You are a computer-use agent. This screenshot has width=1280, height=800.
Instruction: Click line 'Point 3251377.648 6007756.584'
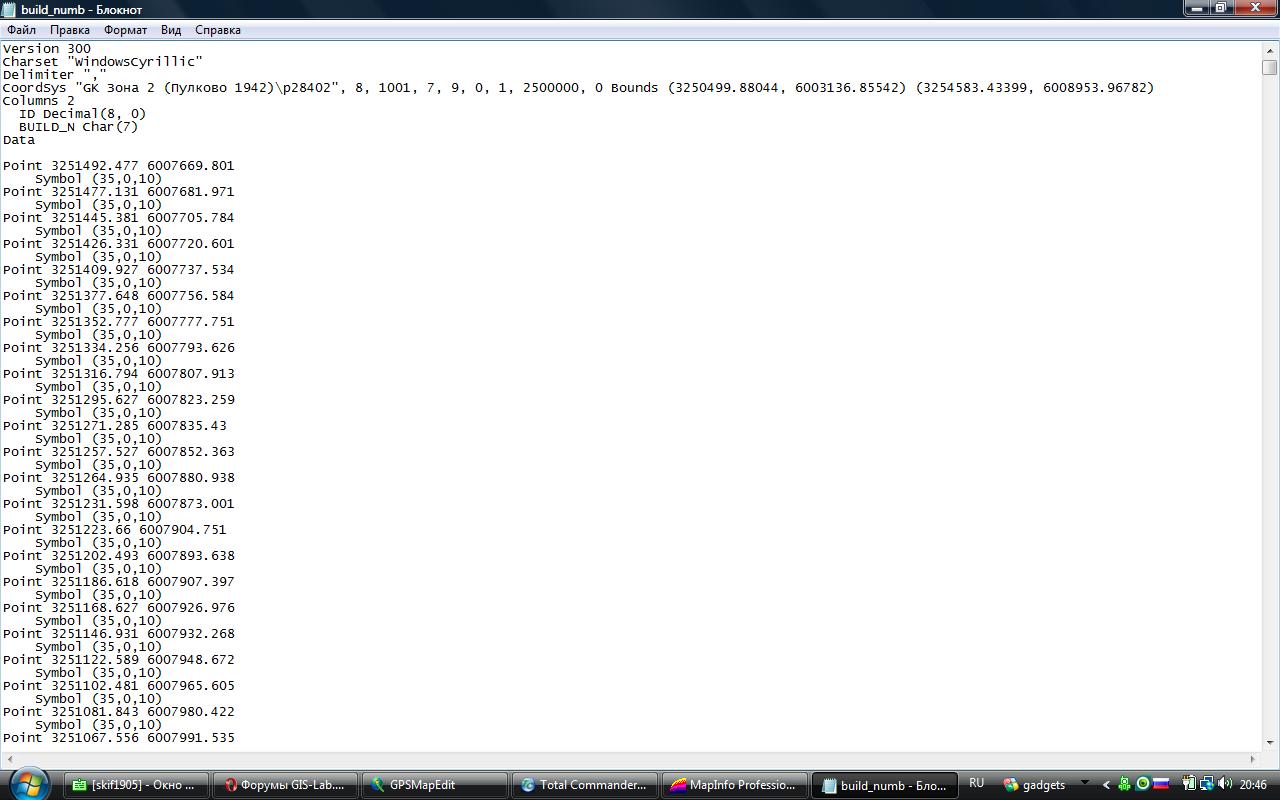pyautogui.click(x=119, y=295)
